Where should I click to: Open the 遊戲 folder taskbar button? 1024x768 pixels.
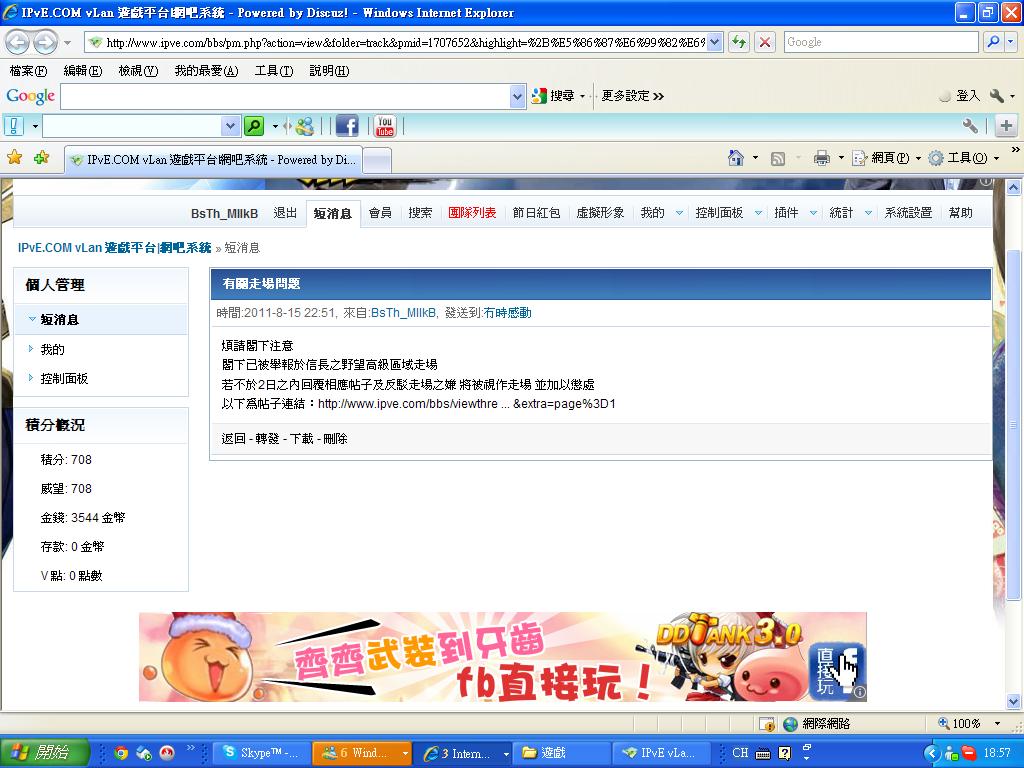[x=562, y=753]
